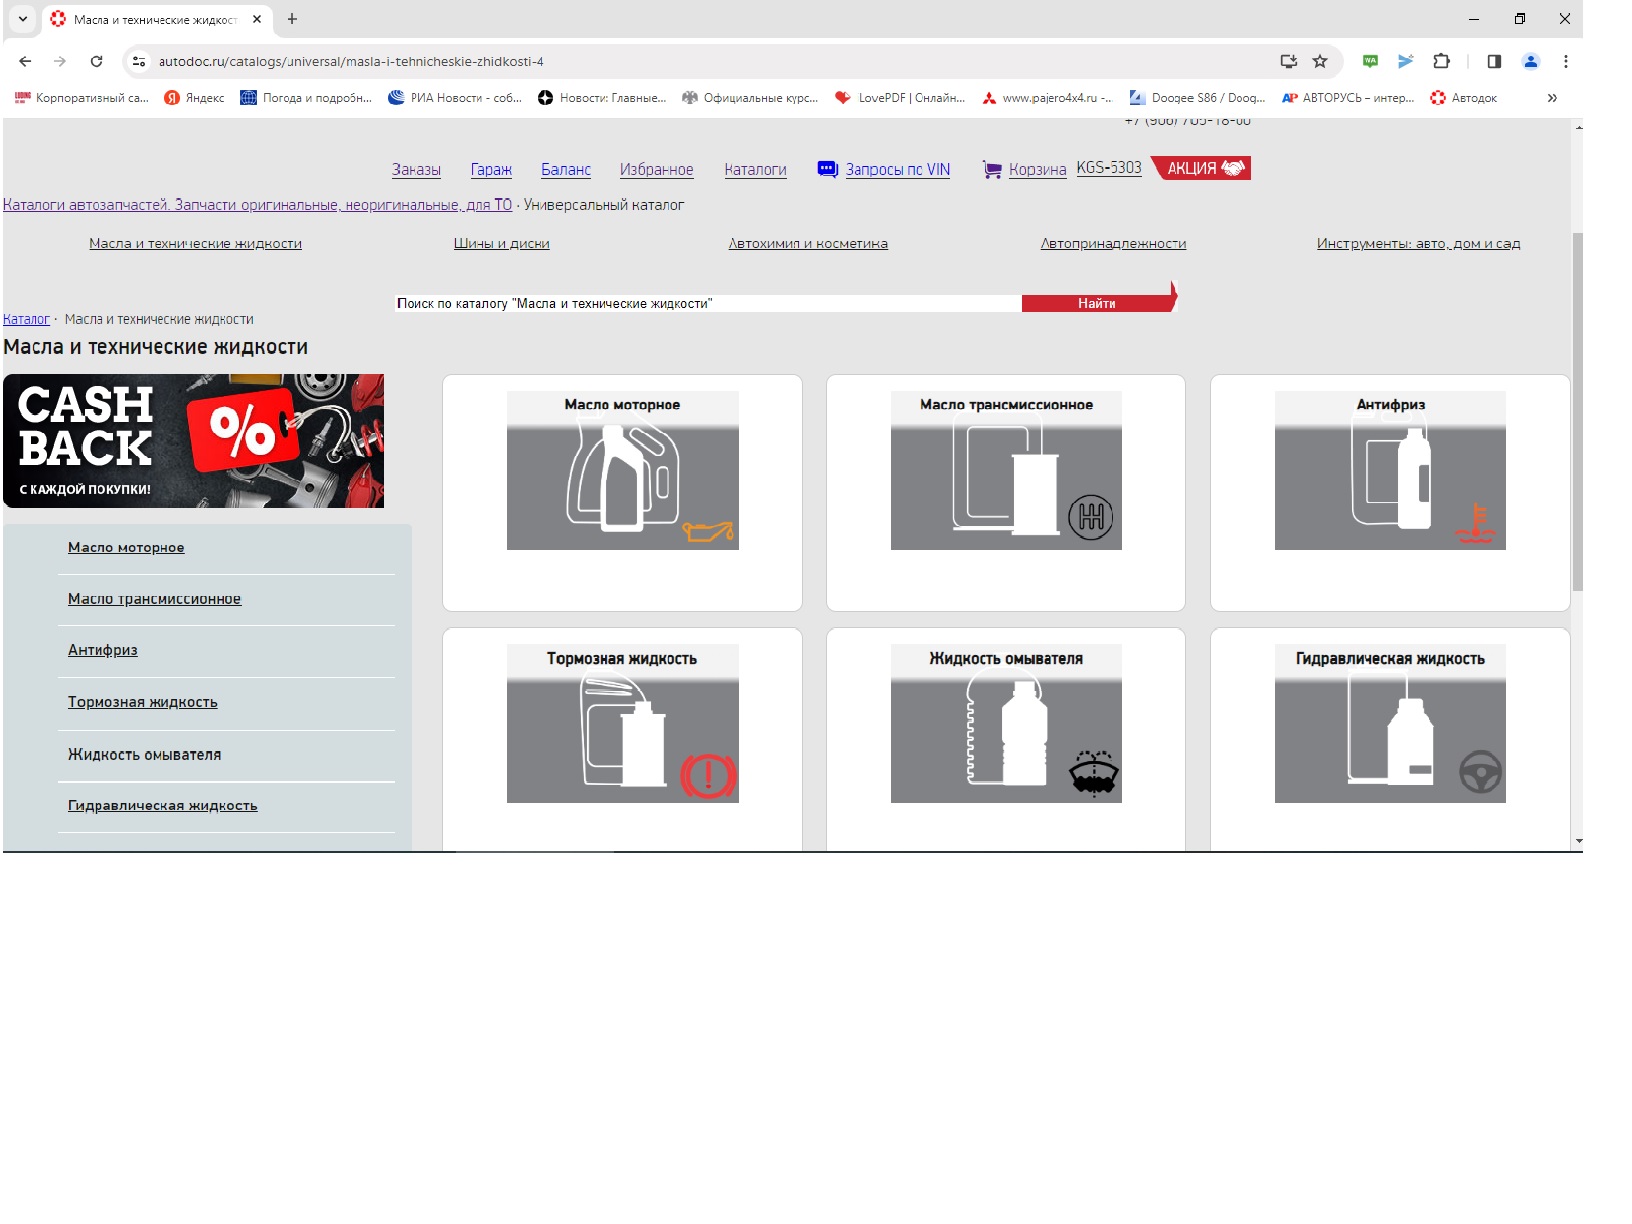Open the Doogee S86 bookmark
The height and width of the screenshot is (1224, 1632).
1197,98
